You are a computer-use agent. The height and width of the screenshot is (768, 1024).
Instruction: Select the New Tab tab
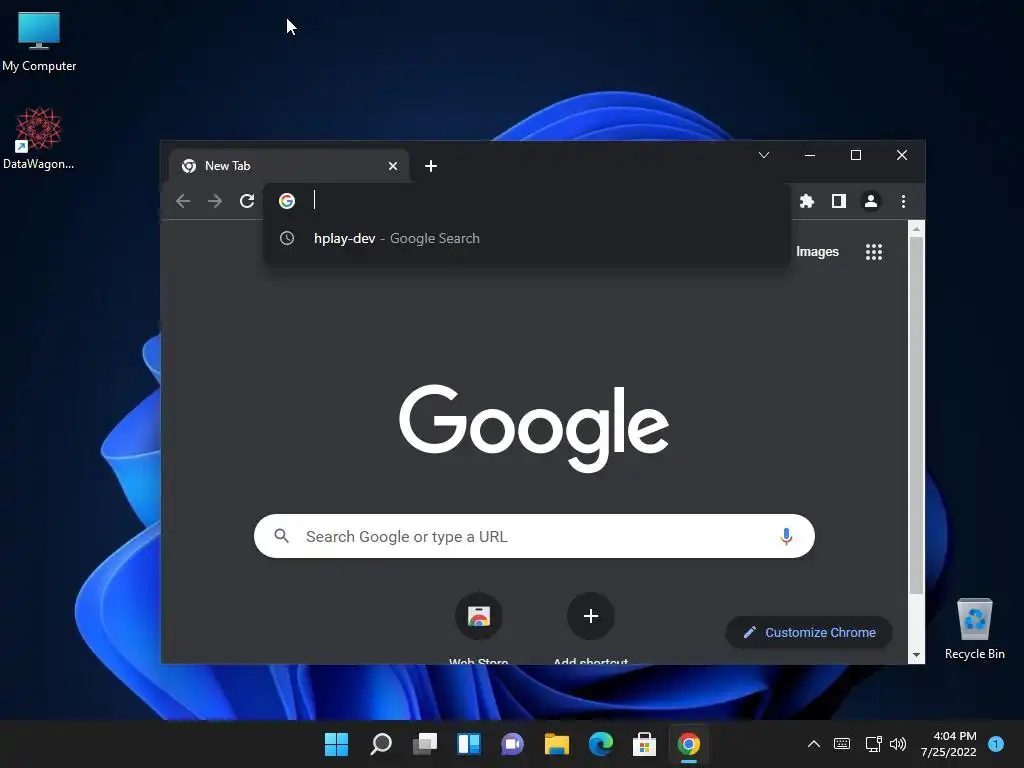point(289,166)
